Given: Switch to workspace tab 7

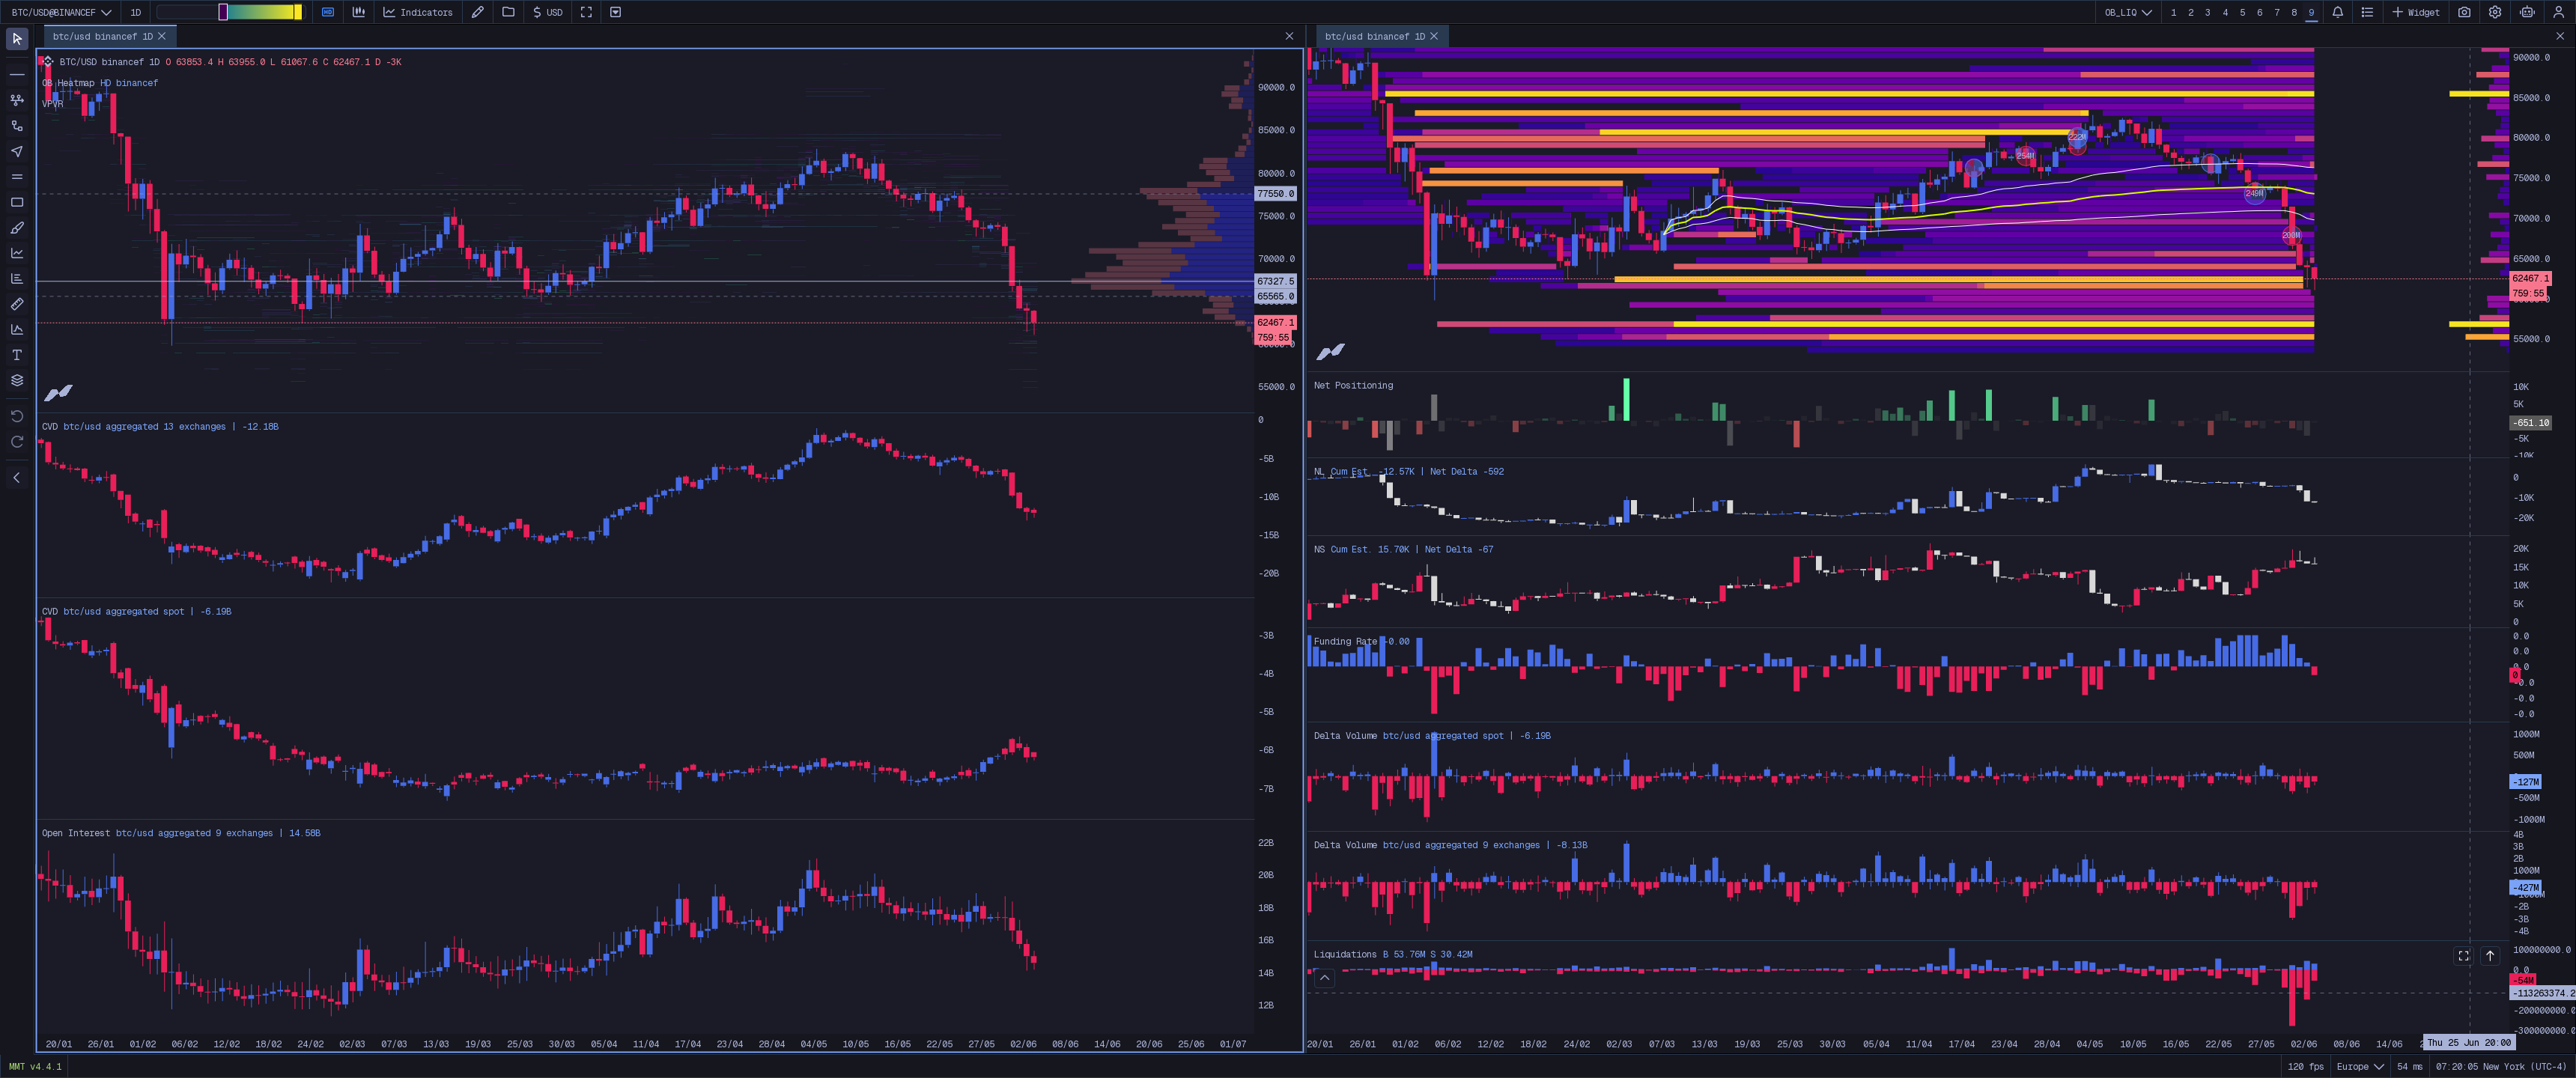Looking at the screenshot, I should click(x=2276, y=12).
